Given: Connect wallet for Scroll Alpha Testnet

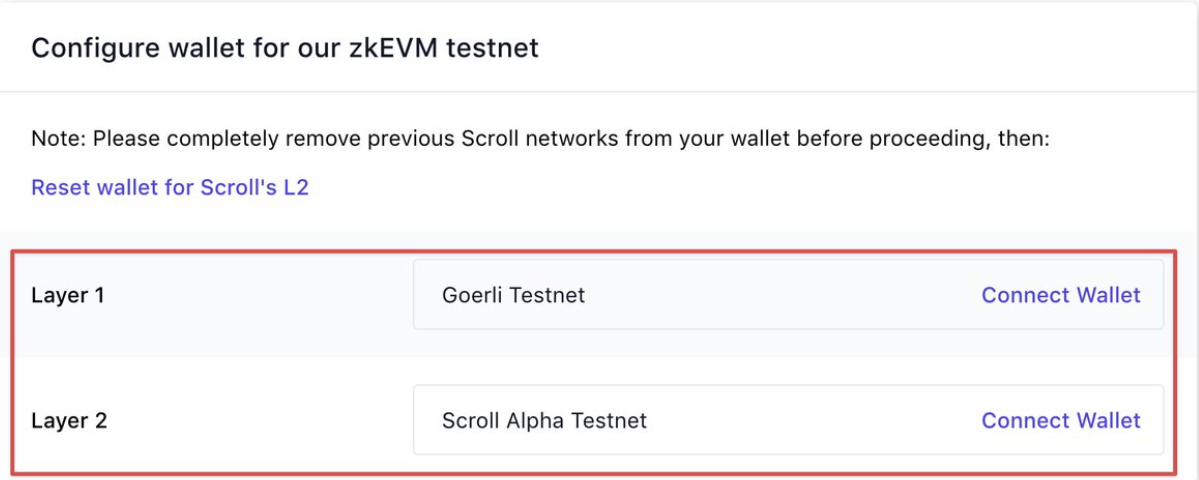Looking at the screenshot, I should coord(1060,420).
